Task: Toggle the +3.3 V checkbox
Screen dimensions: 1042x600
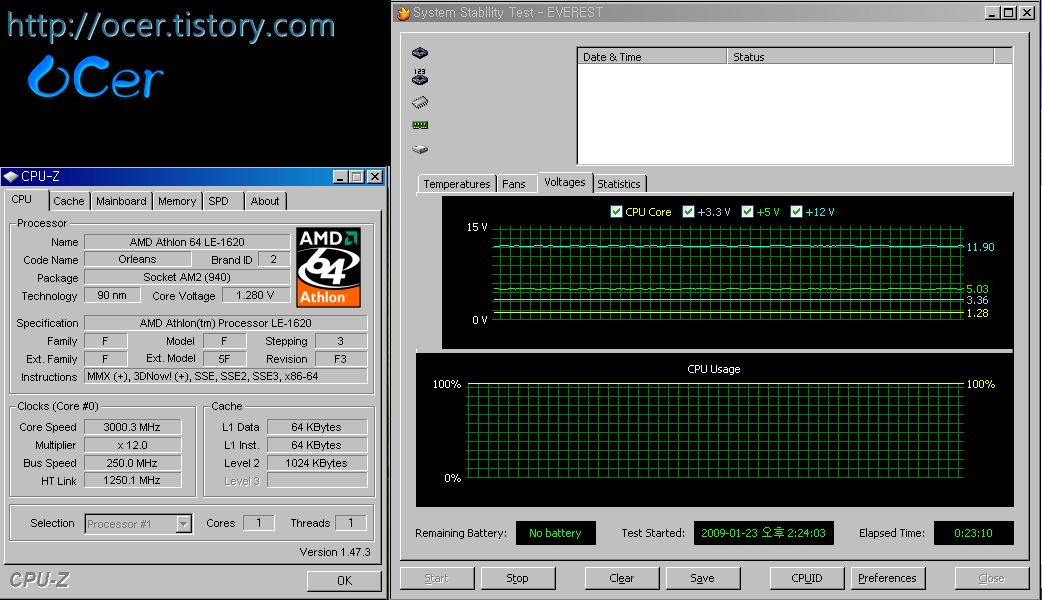Action: tap(688, 212)
